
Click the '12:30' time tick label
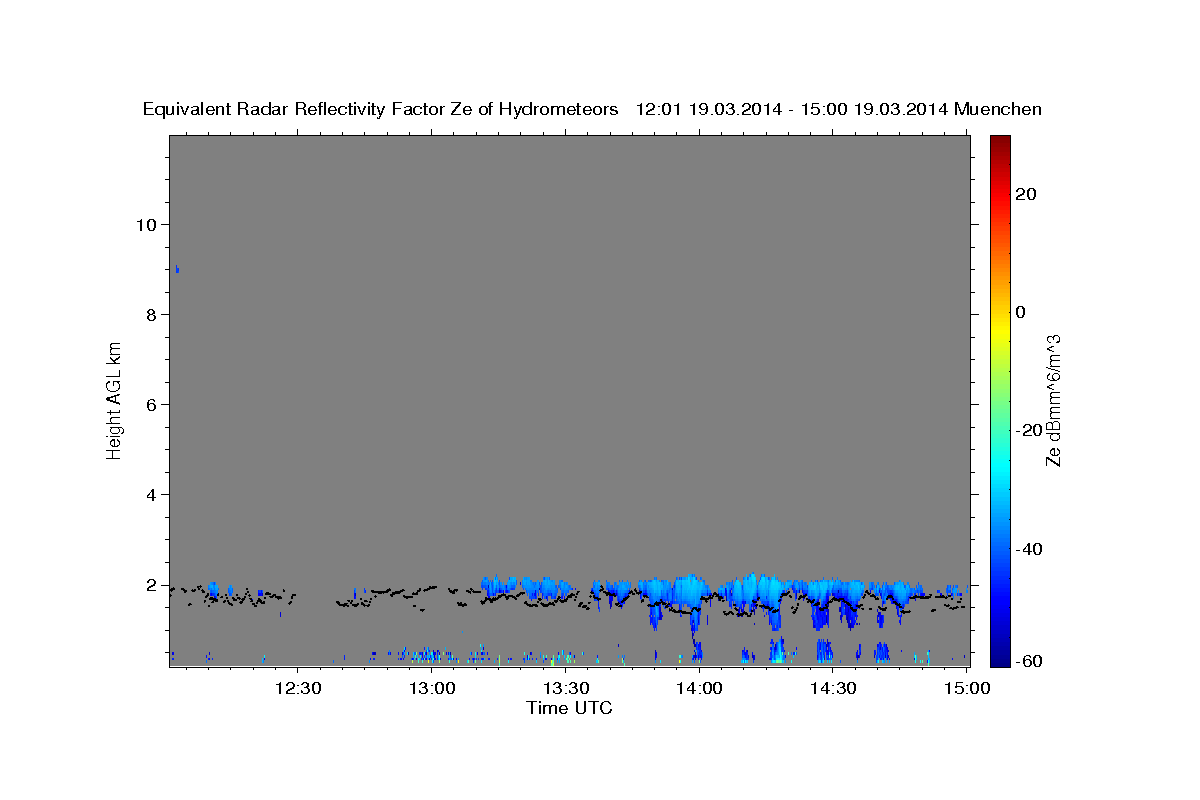coord(298,688)
